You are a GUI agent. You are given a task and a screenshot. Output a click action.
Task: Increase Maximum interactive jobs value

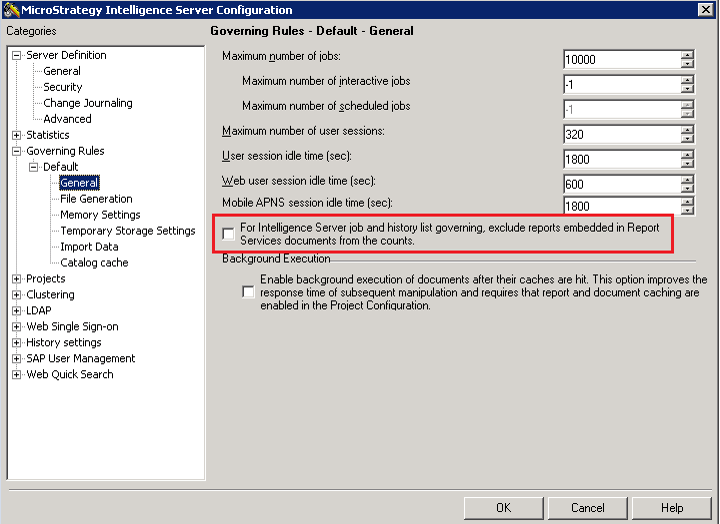[x=687, y=80]
